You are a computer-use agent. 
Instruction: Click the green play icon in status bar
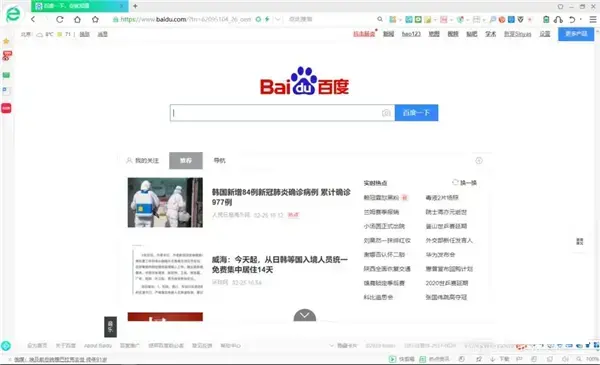coord(392,359)
